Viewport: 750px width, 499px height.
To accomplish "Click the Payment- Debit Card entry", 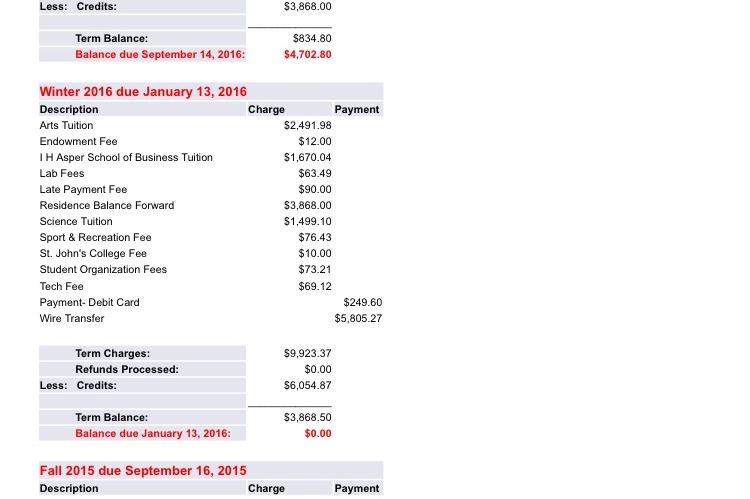I will 89,302.
